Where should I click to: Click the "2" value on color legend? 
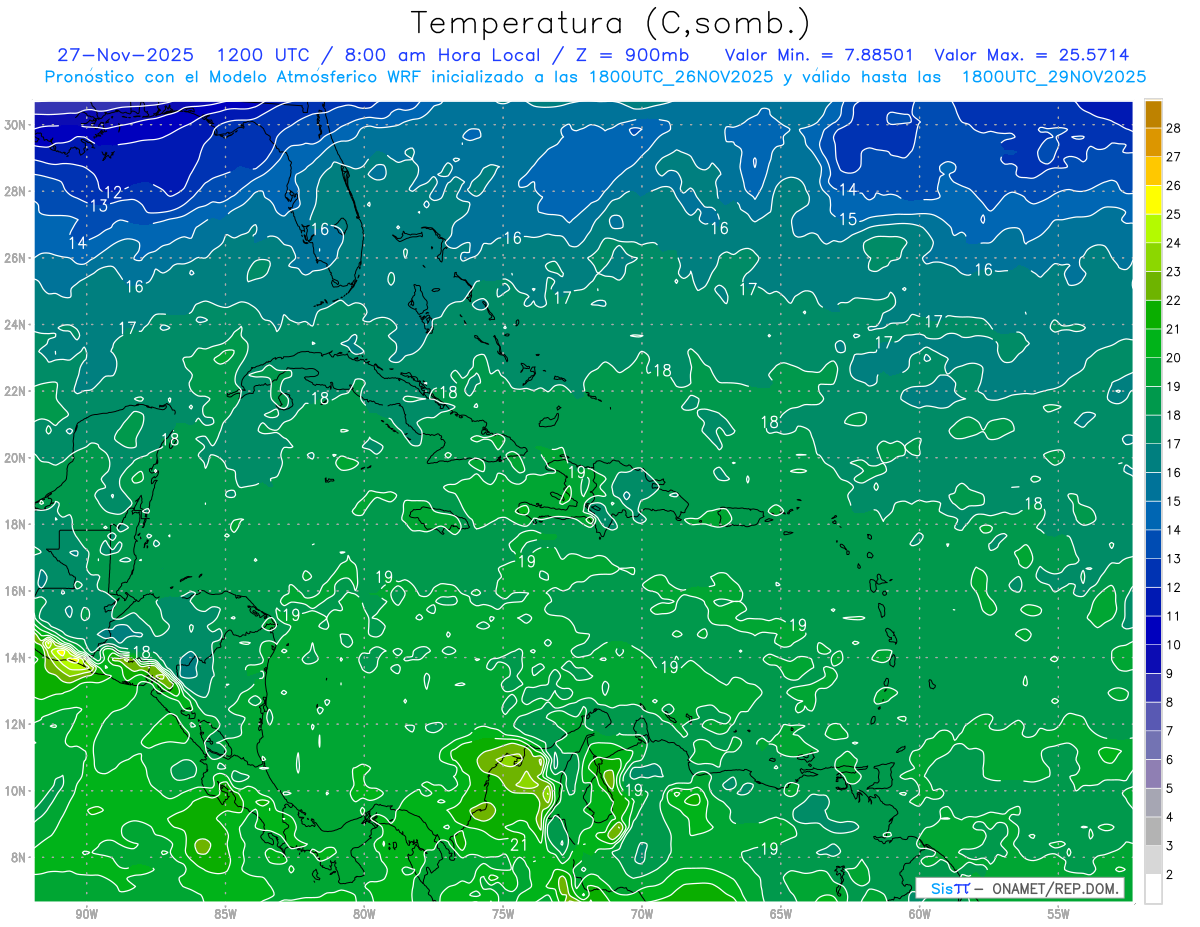pyautogui.click(x=1170, y=875)
